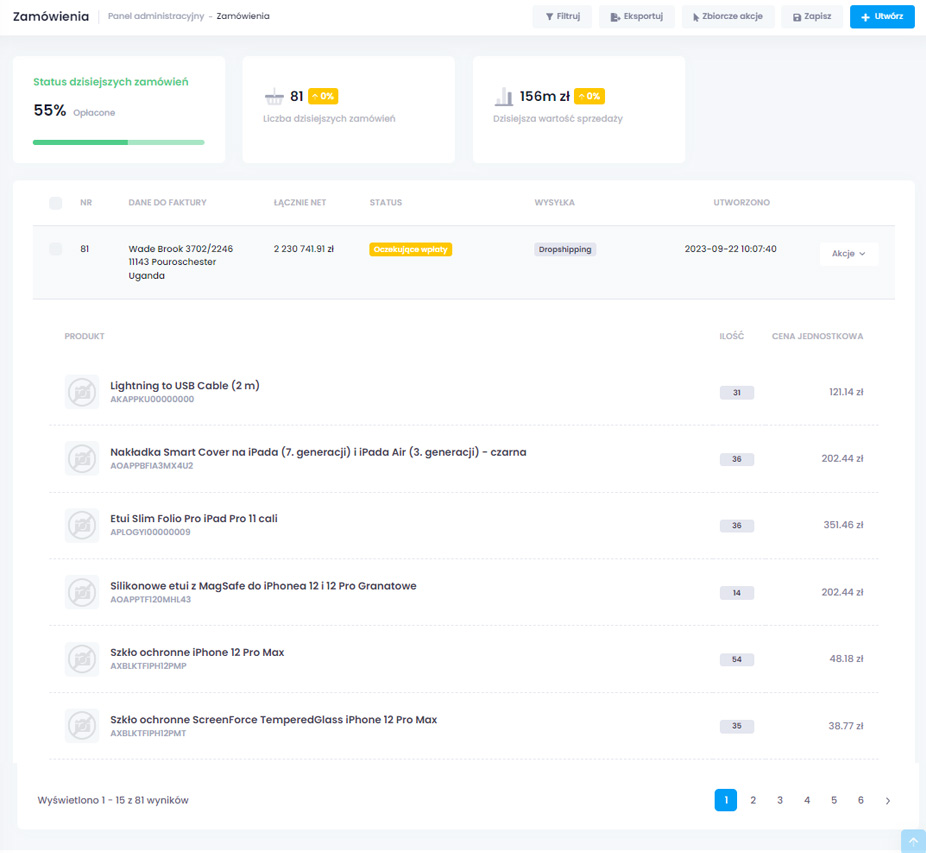The height and width of the screenshot is (853, 926).
Task: Jump to pagination page 6
Action: [x=861, y=801]
